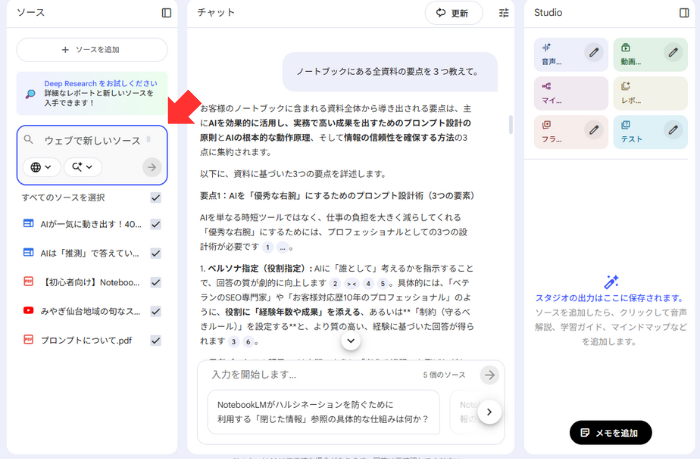Click the chat scroll-down chevron button
Viewport: 700px width, 459px height.
(351, 341)
